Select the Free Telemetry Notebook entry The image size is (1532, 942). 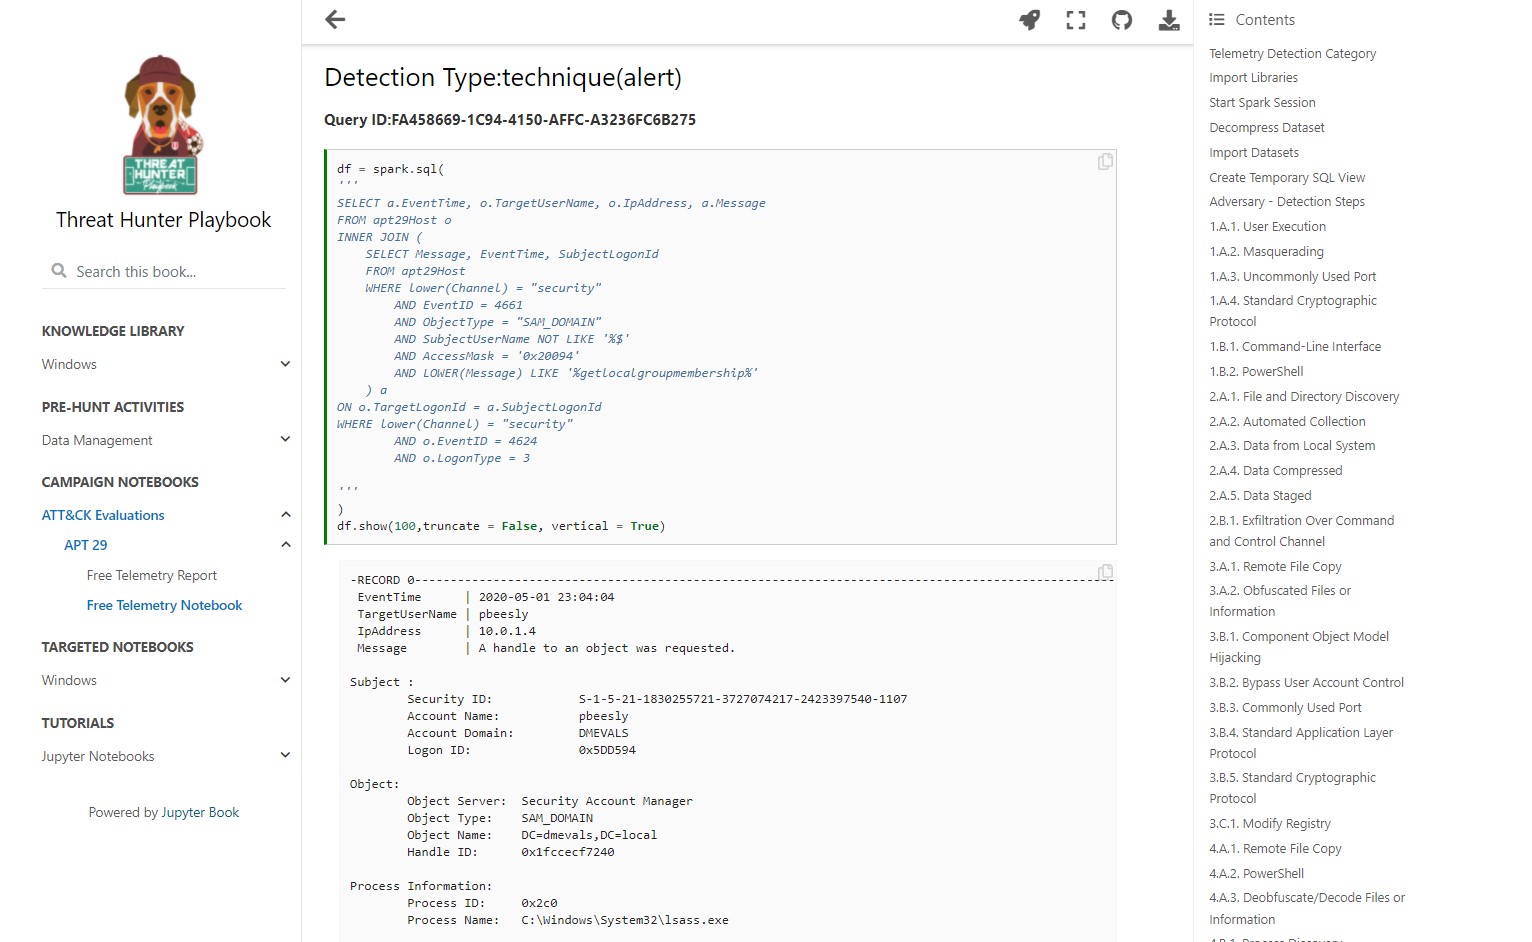164,605
